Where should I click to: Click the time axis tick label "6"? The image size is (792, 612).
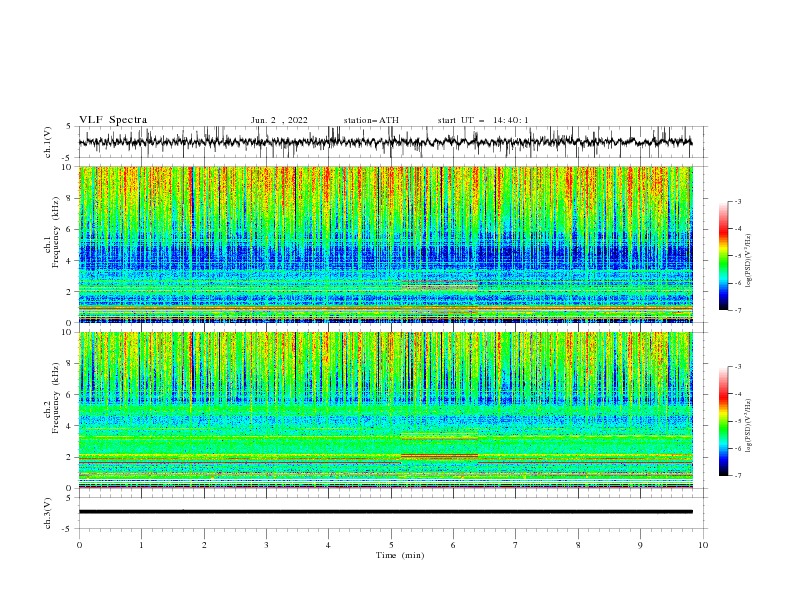(453, 545)
